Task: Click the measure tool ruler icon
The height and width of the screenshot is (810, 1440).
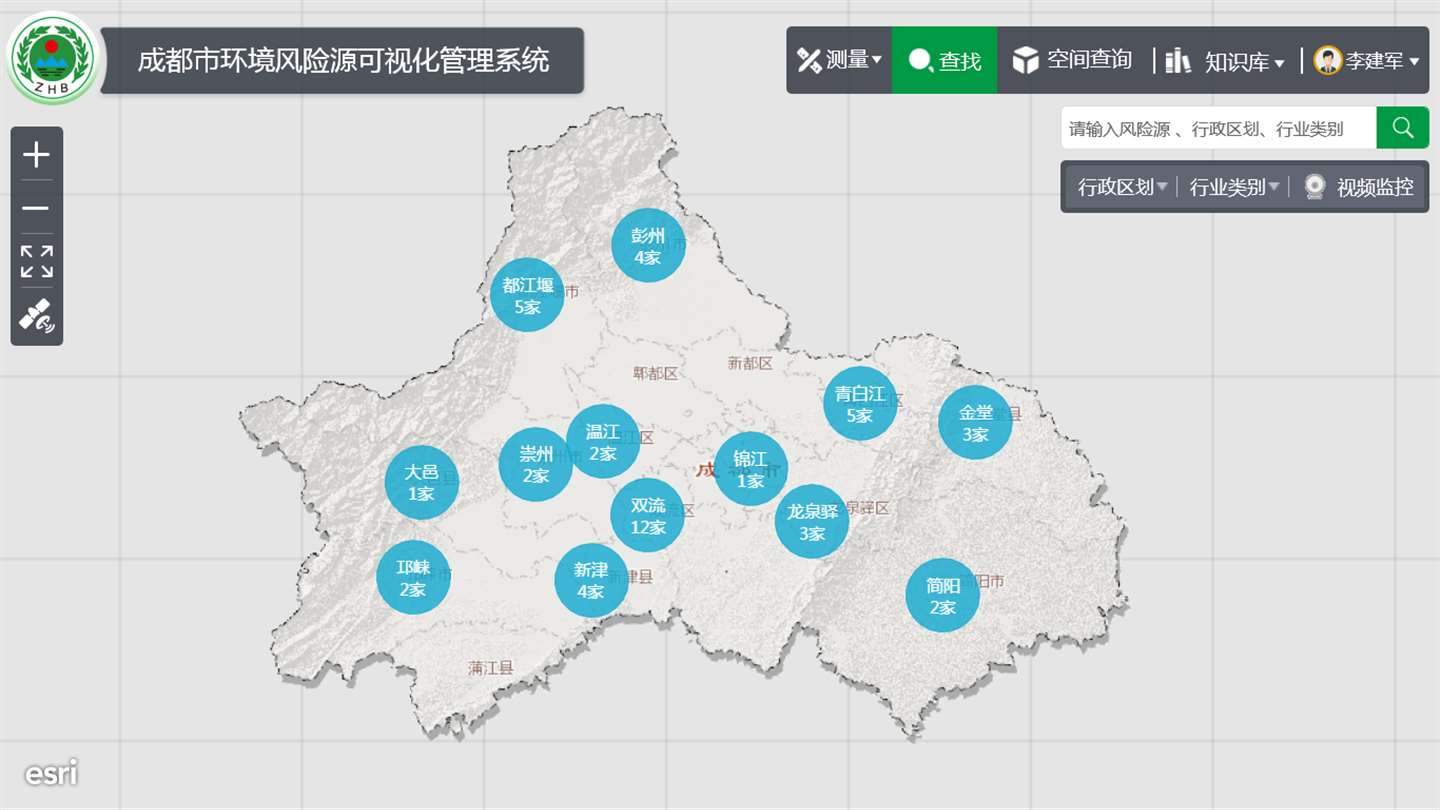Action: click(x=808, y=60)
